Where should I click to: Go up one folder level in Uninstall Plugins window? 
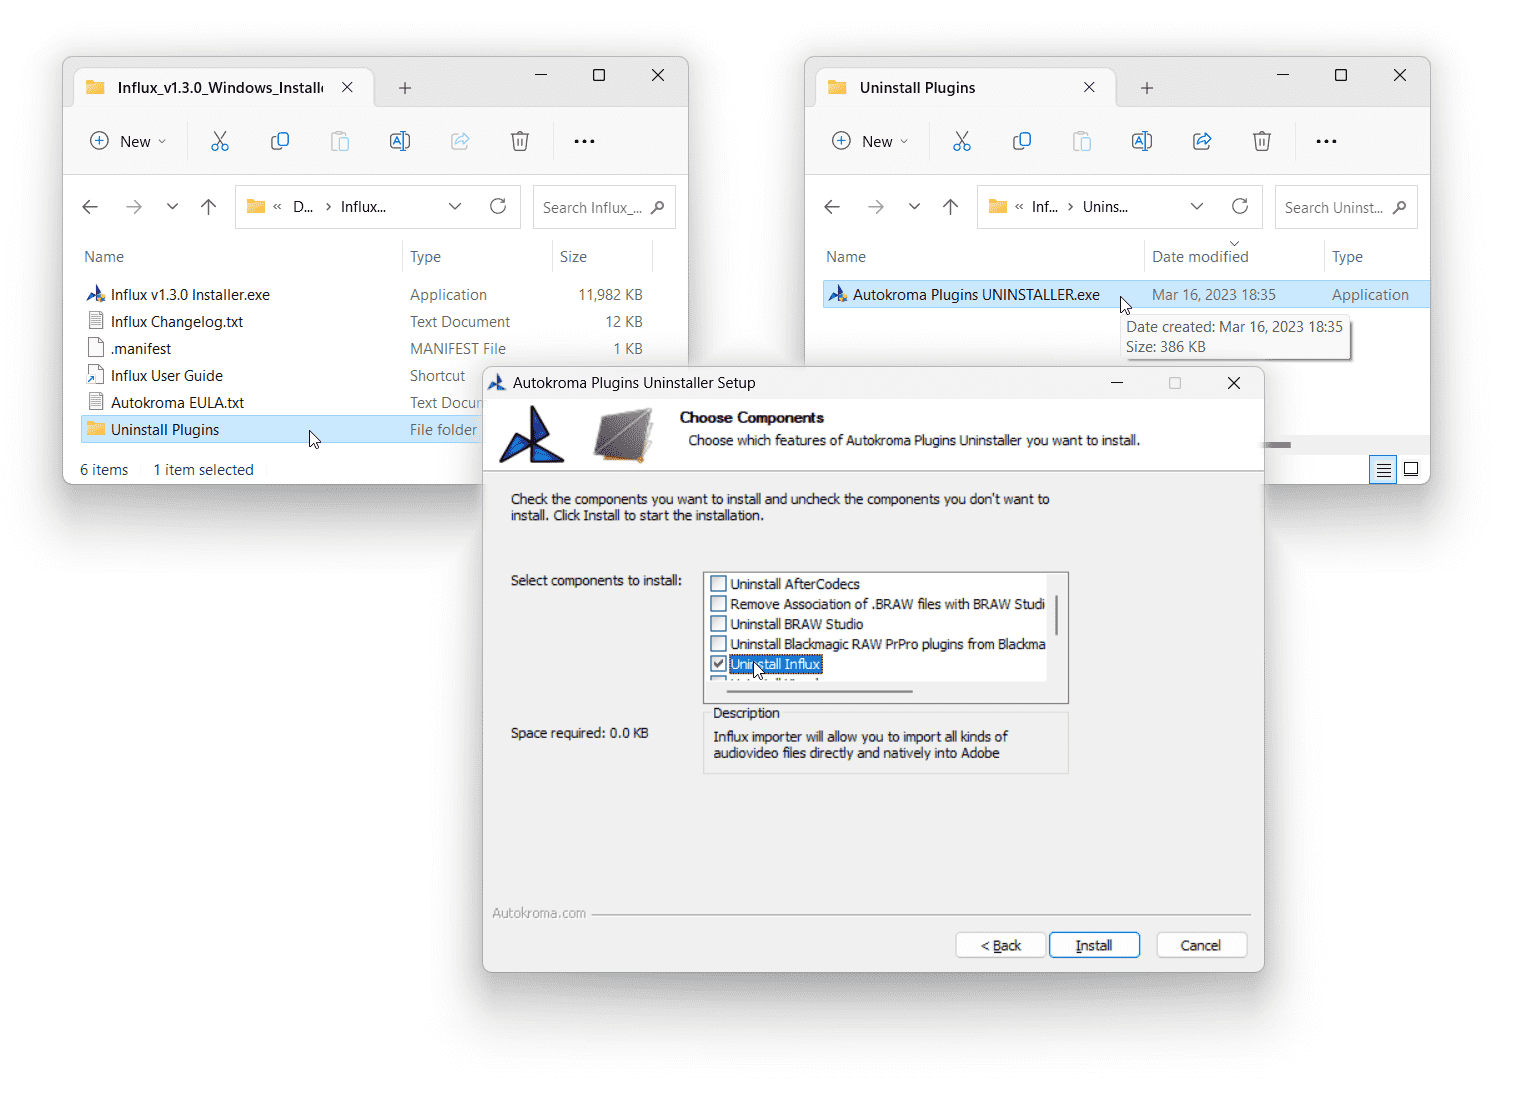tap(950, 207)
